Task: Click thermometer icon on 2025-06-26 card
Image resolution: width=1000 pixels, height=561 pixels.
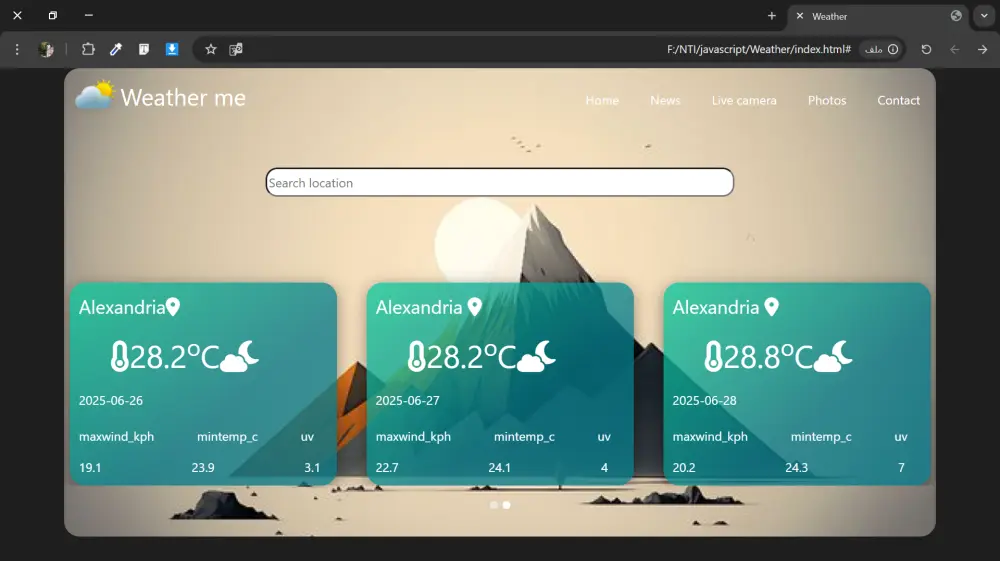Action: click(119, 356)
